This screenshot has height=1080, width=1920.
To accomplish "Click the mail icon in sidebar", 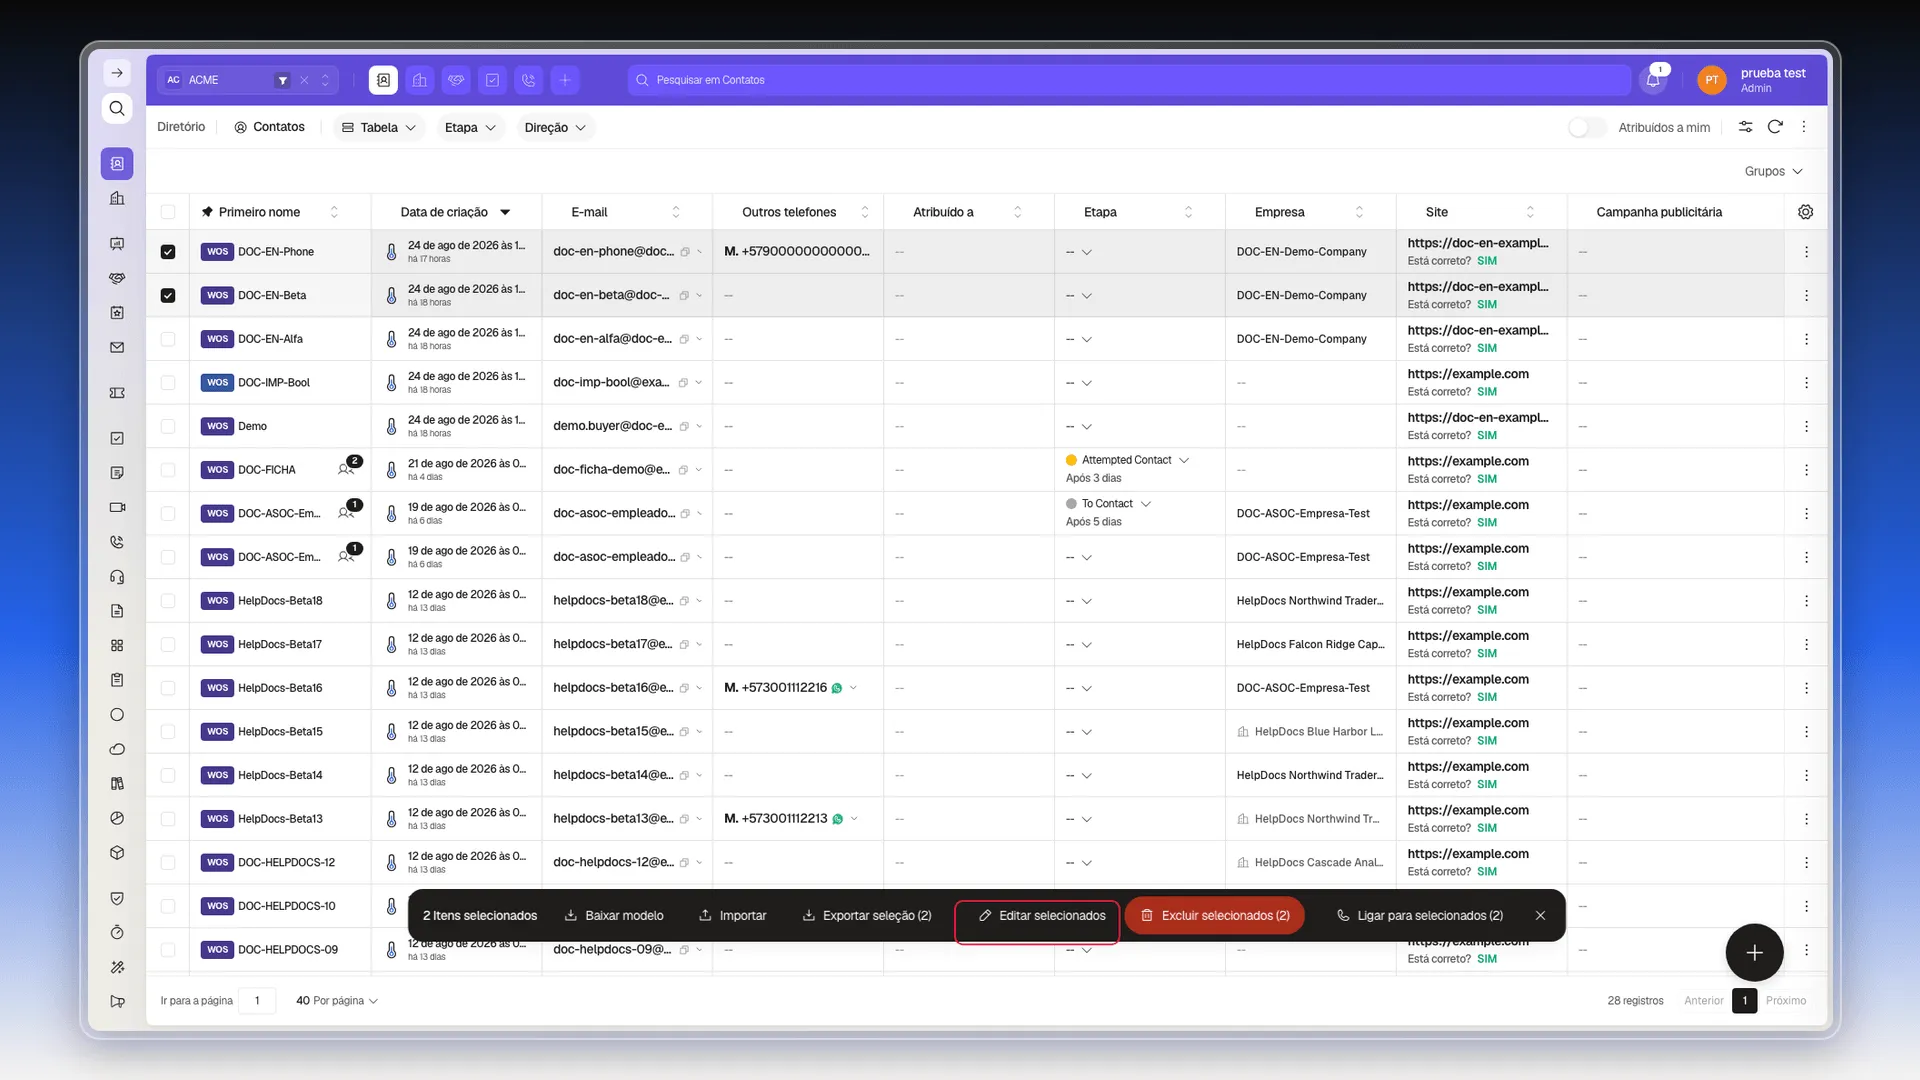I will coord(117,348).
